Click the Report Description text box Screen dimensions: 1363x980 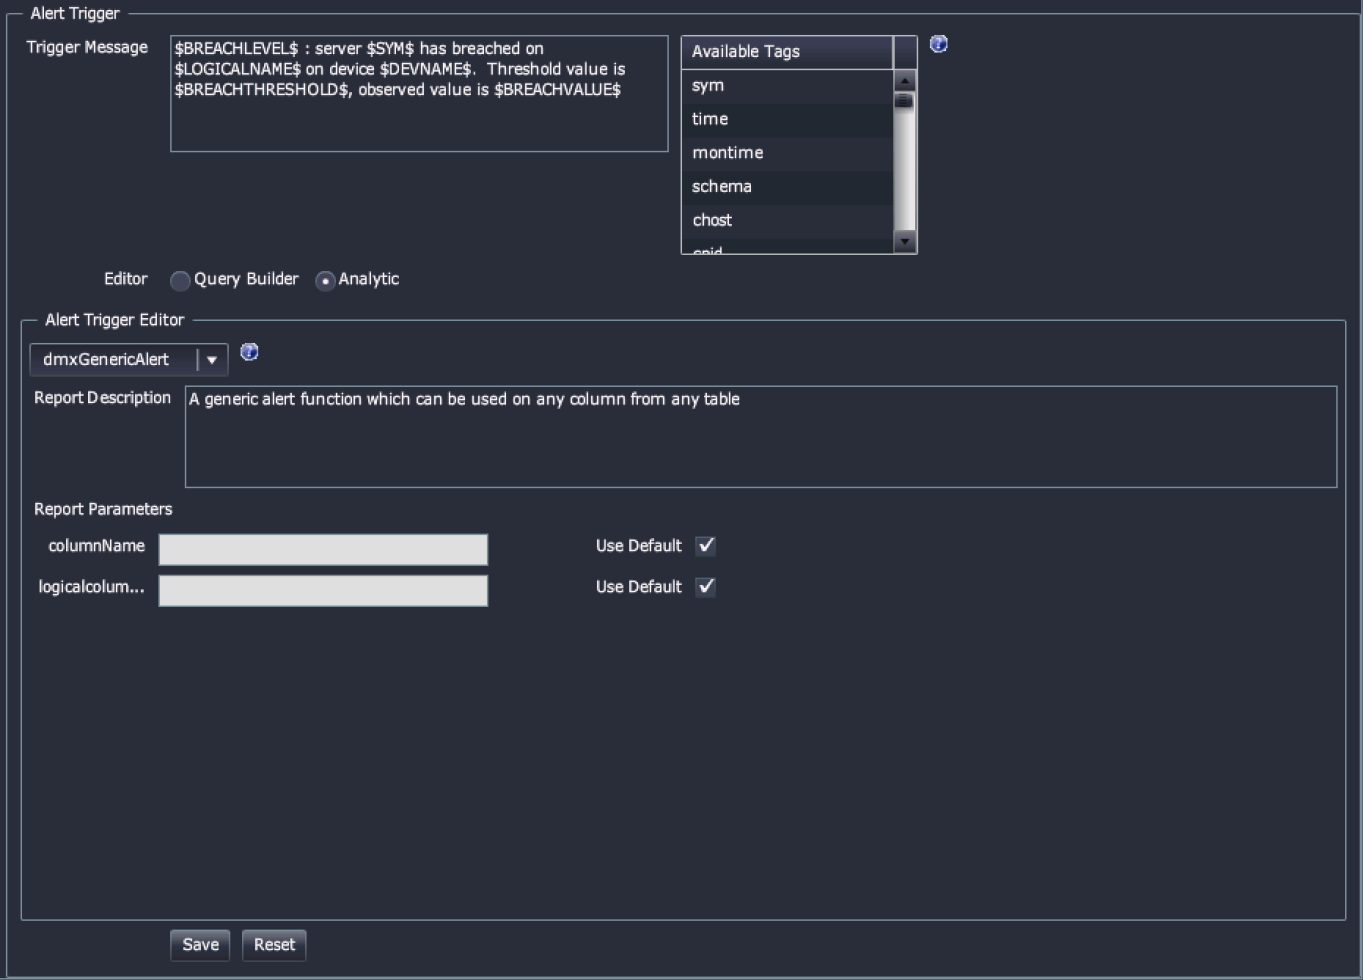pos(761,437)
